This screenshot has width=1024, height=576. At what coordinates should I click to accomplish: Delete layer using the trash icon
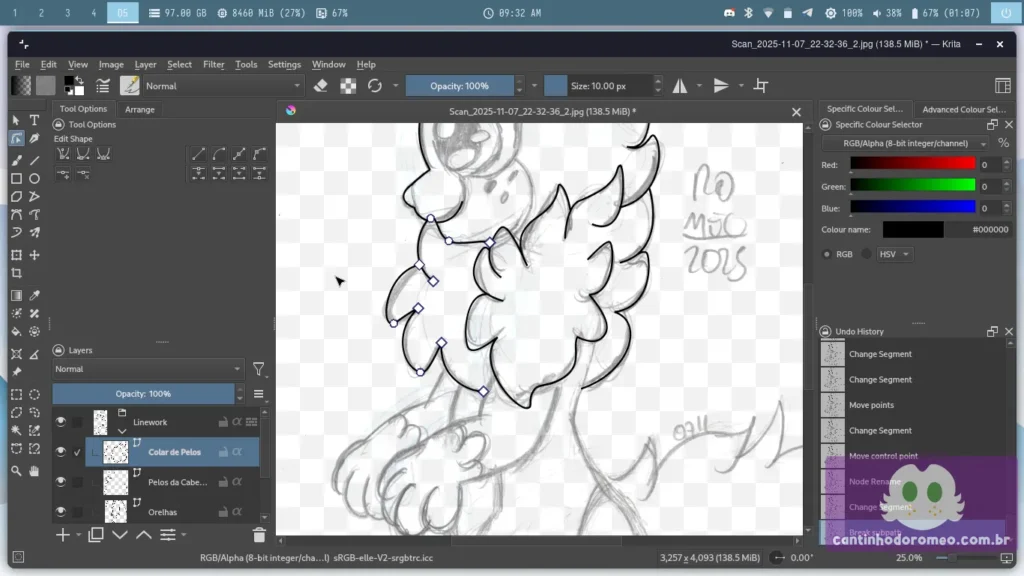tap(259, 535)
